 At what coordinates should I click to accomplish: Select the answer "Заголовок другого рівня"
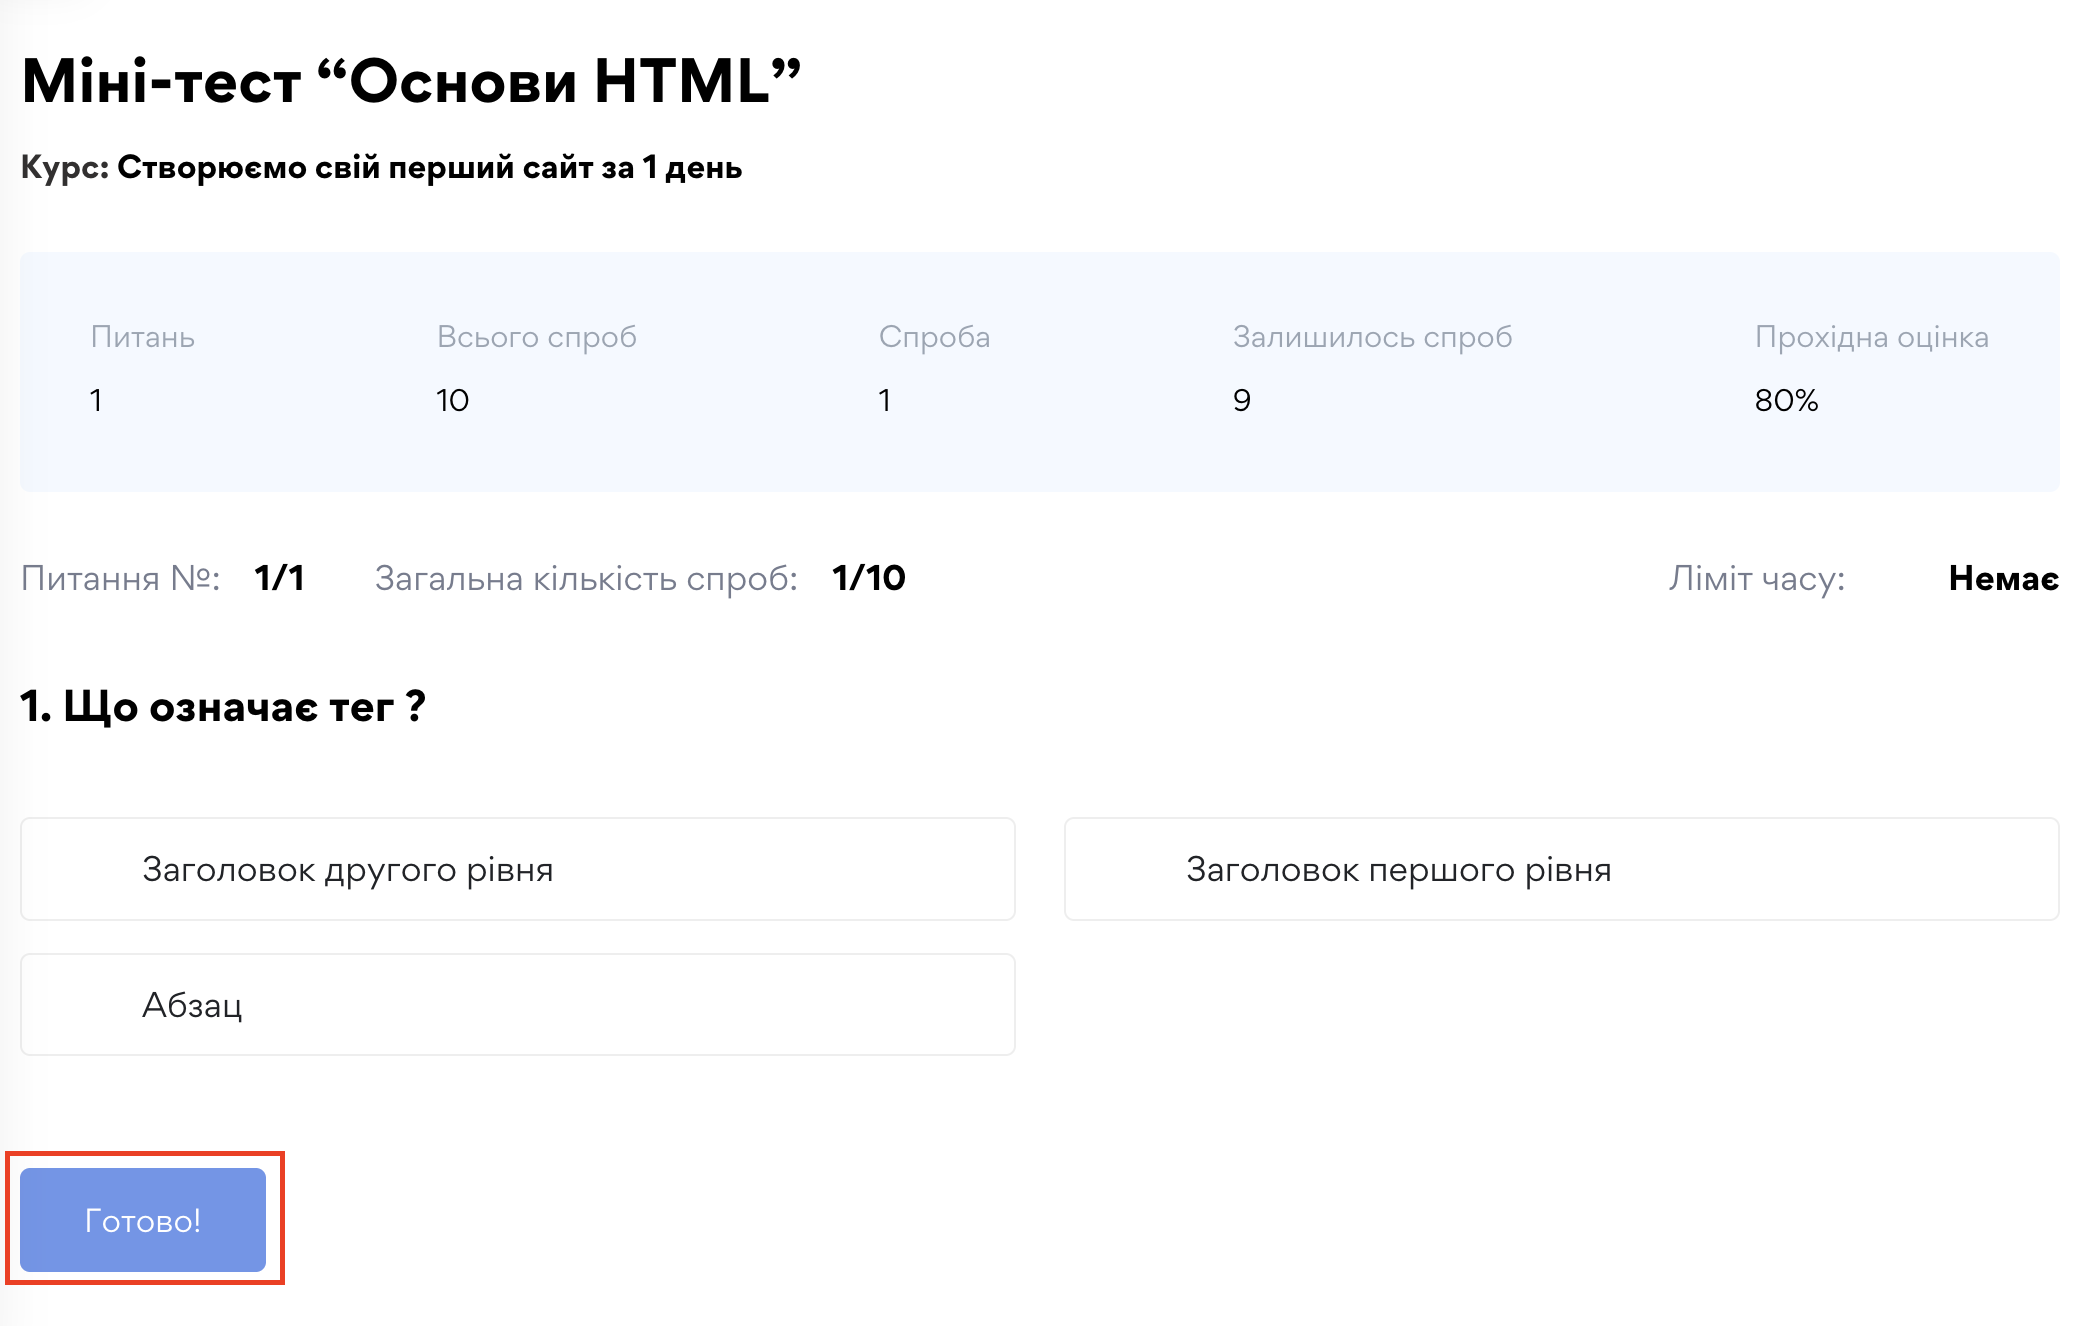point(516,869)
